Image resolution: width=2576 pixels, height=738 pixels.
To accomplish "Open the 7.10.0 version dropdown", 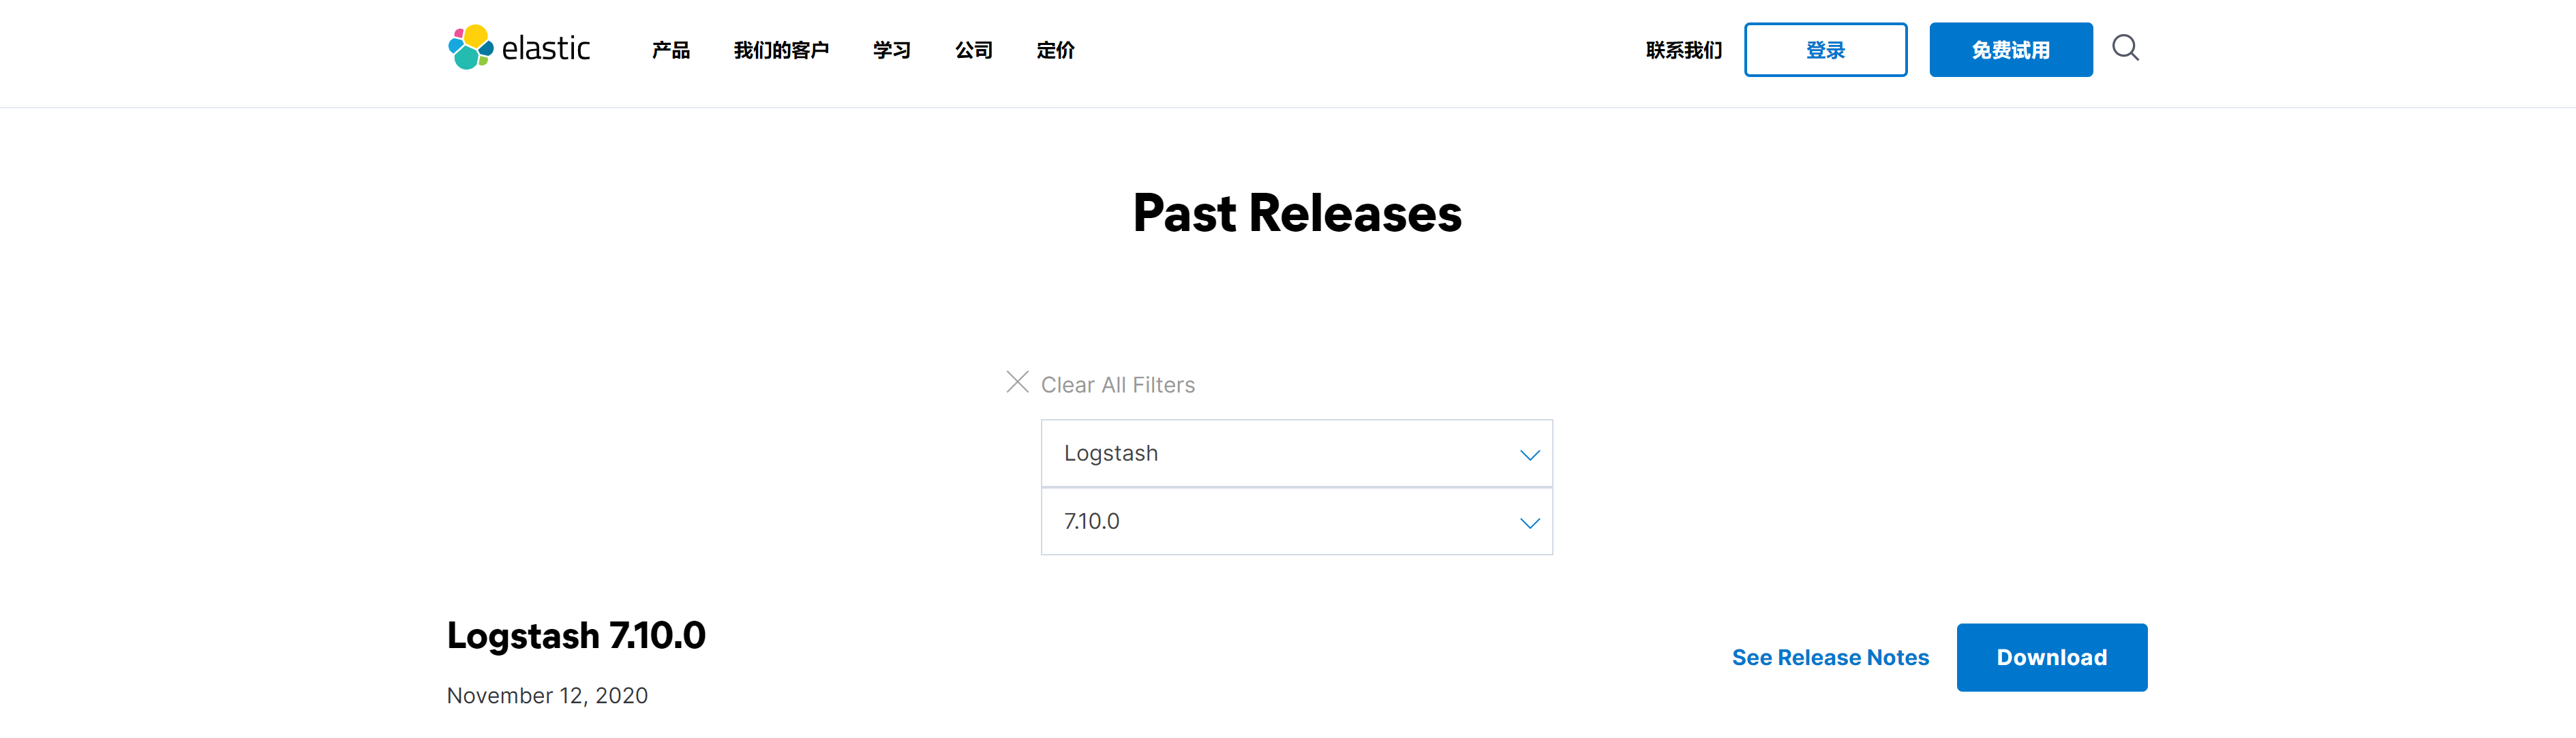I will pyautogui.click(x=1296, y=522).
